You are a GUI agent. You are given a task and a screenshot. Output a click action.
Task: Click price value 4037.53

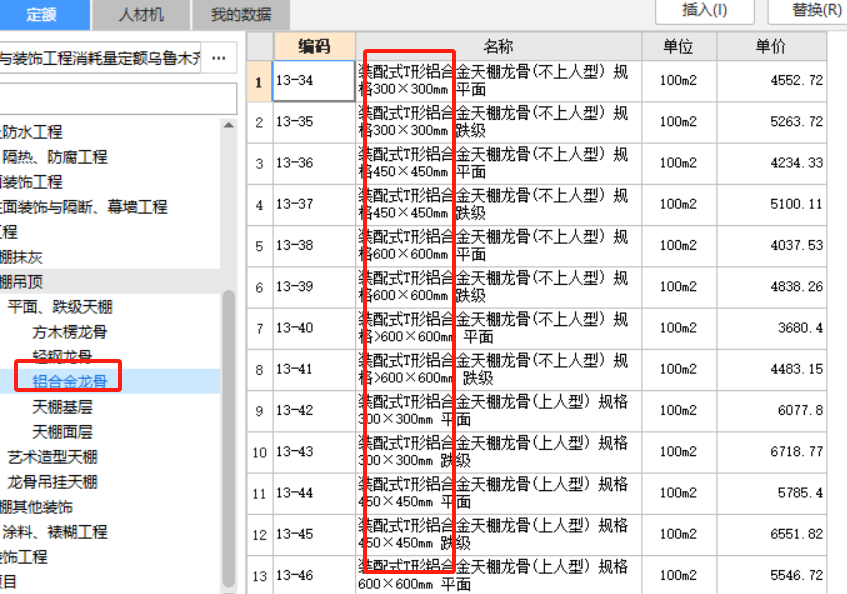[x=796, y=246]
